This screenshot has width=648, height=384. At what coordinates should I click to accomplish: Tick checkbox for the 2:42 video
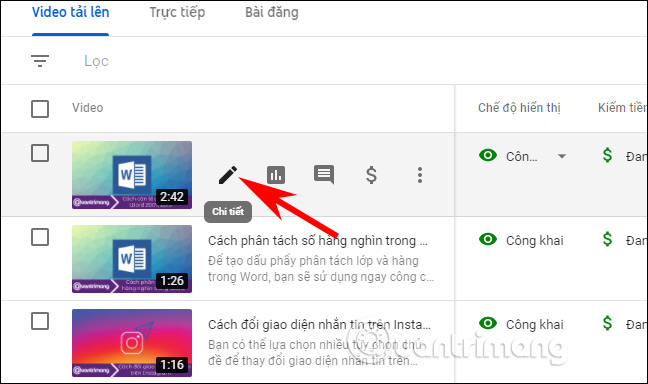click(x=40, y=153)
